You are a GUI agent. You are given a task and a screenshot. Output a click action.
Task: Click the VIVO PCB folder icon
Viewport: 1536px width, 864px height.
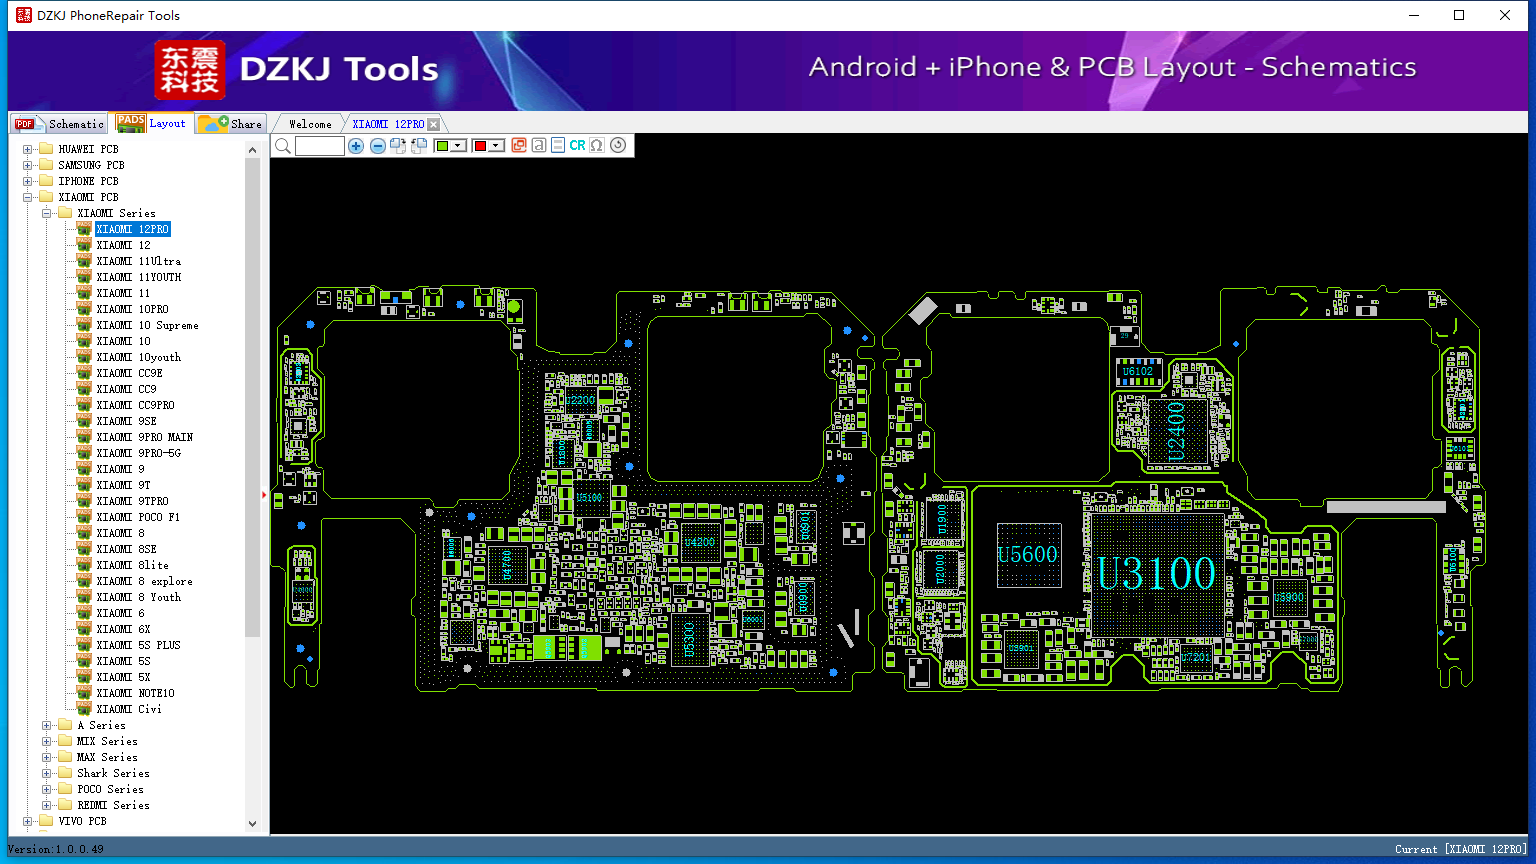click(x=45, y=821)
